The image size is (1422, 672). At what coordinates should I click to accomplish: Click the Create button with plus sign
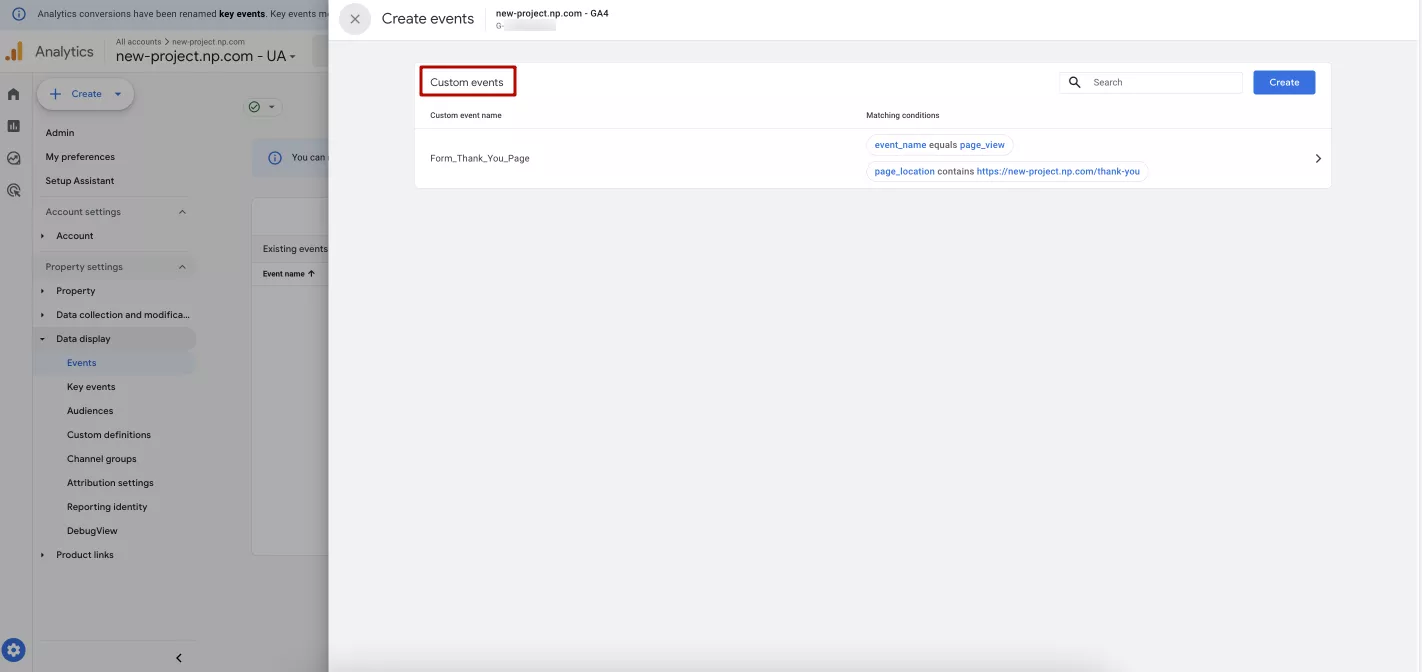86,94
